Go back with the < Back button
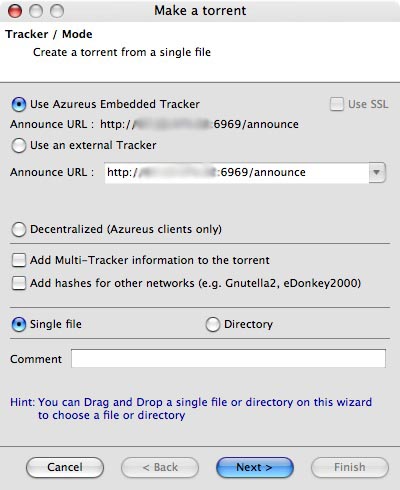 point(160,467)
